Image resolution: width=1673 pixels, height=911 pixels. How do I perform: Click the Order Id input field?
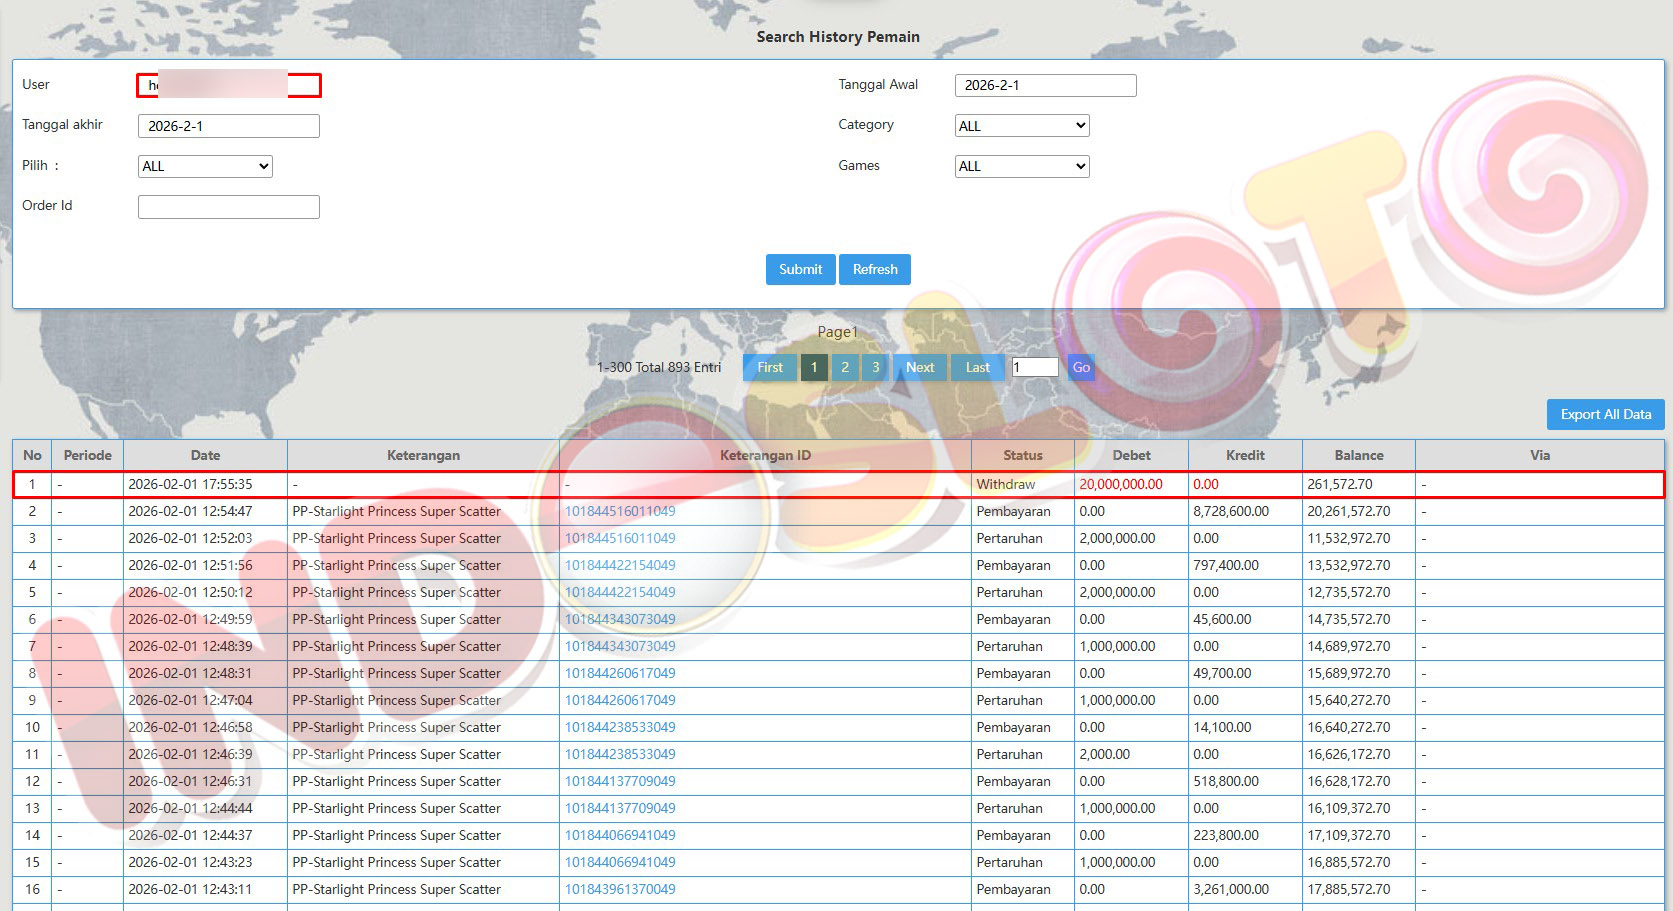pyautogui.click(x=229, y=207)
